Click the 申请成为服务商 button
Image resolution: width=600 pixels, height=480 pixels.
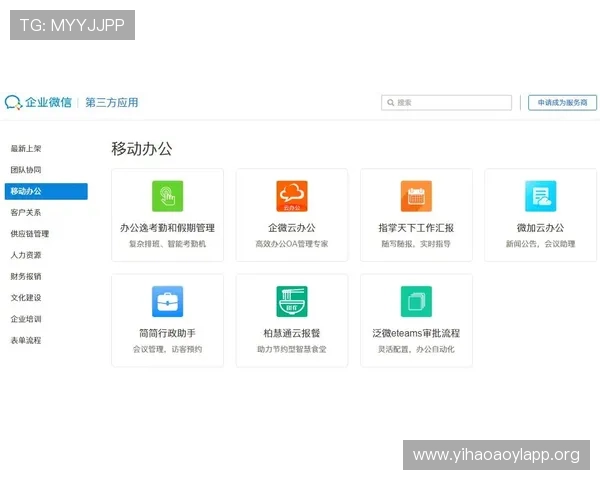(562, 103)
